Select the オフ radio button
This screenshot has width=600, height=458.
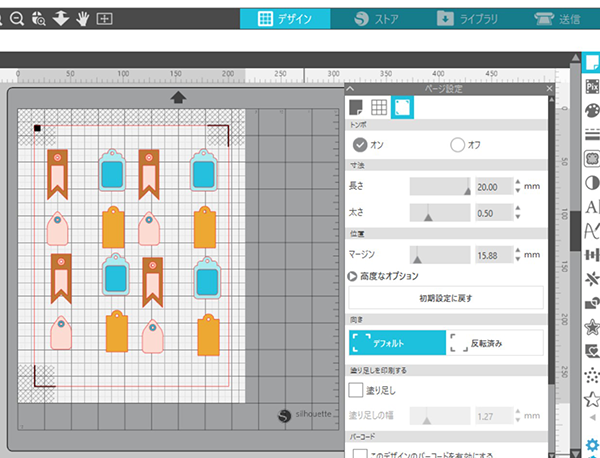(x=457, y=145)
